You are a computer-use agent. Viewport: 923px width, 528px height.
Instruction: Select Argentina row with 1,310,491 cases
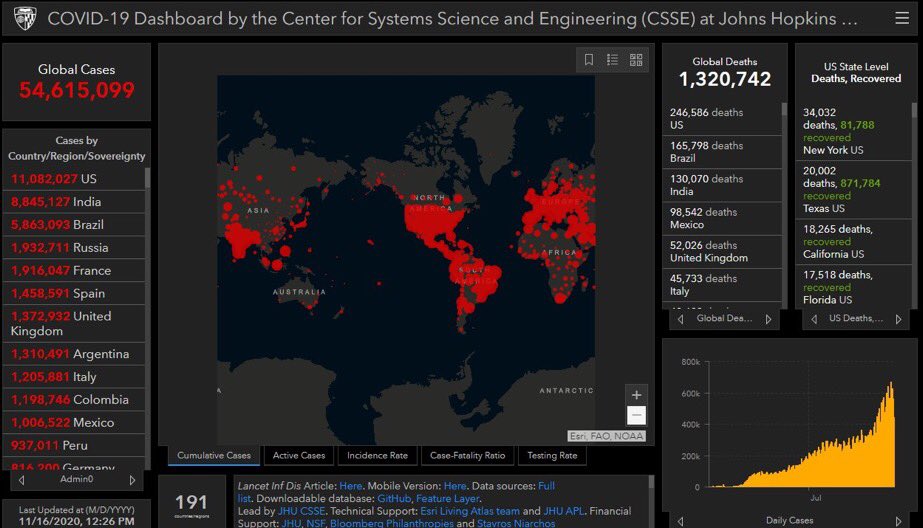pos(74,354)
